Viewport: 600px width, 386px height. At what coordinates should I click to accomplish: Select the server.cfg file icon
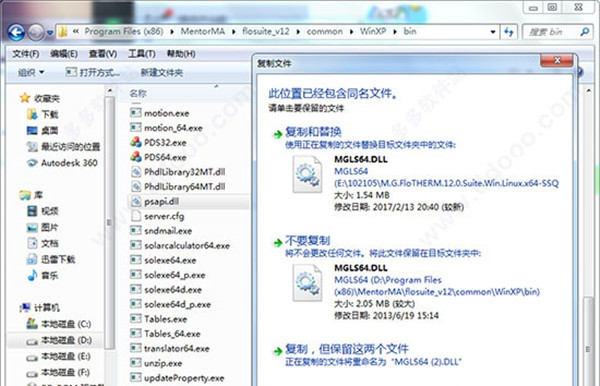pyautogui.click(x=136, y=216)
